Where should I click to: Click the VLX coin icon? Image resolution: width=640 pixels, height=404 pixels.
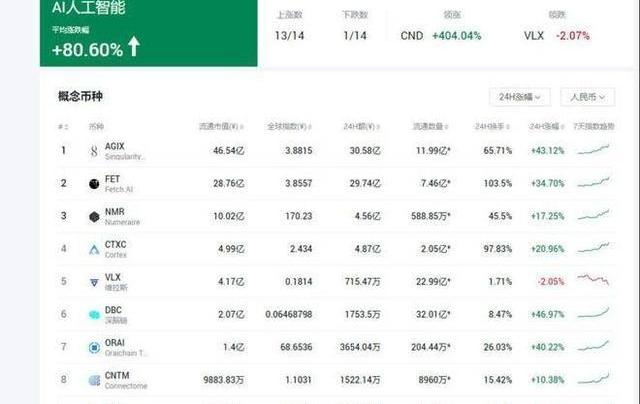(x=94, y=281)
